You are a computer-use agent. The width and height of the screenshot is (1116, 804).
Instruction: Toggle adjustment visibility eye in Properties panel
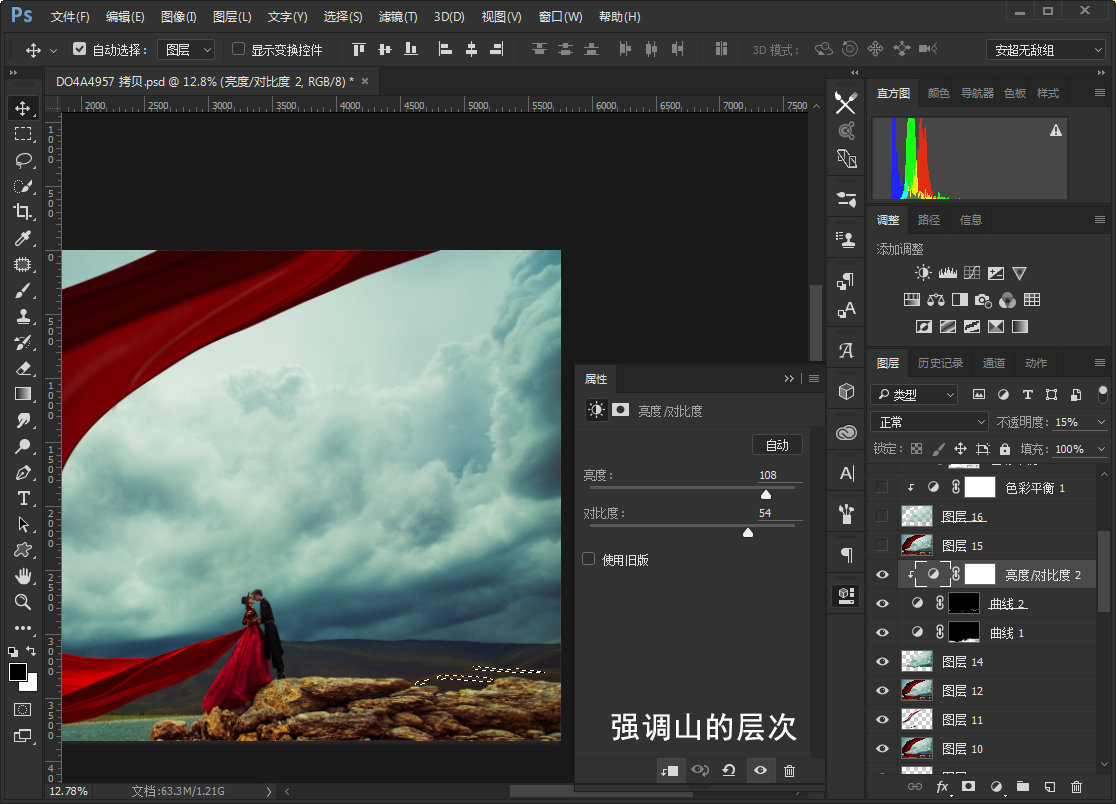pyautogui.click(x=760, y=771)
